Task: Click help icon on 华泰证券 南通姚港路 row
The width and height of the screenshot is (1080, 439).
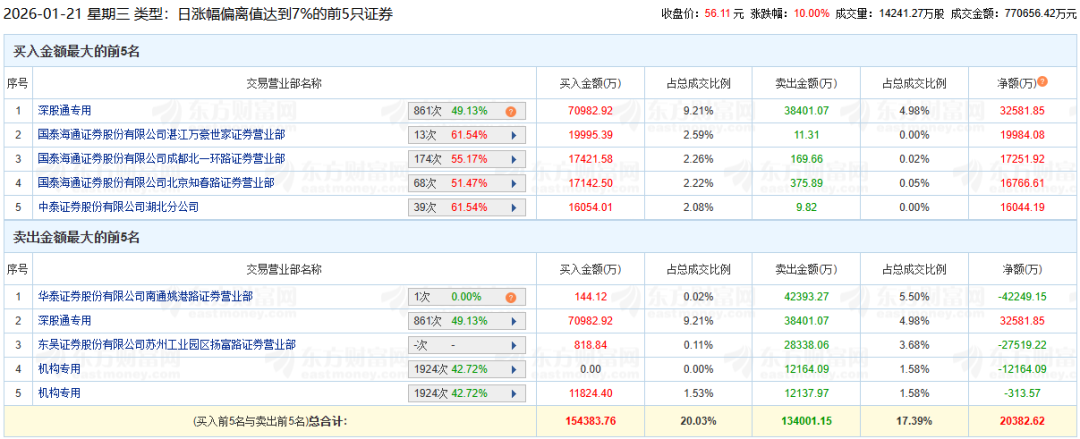Action: point(510,297)
